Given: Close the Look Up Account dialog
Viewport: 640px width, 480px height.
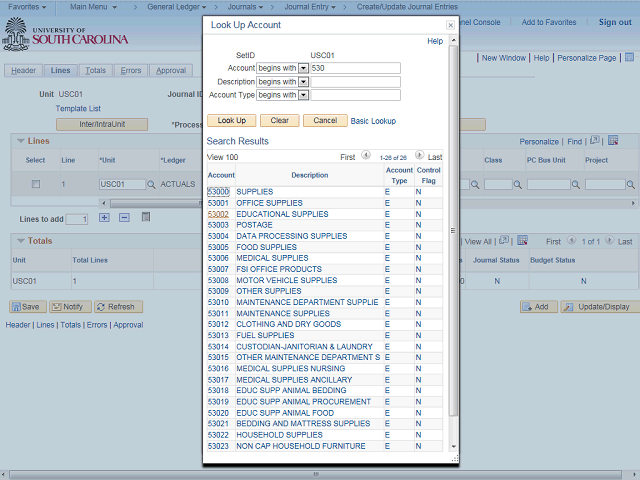Looking at the screenshot, I should (x=450, y=24).
